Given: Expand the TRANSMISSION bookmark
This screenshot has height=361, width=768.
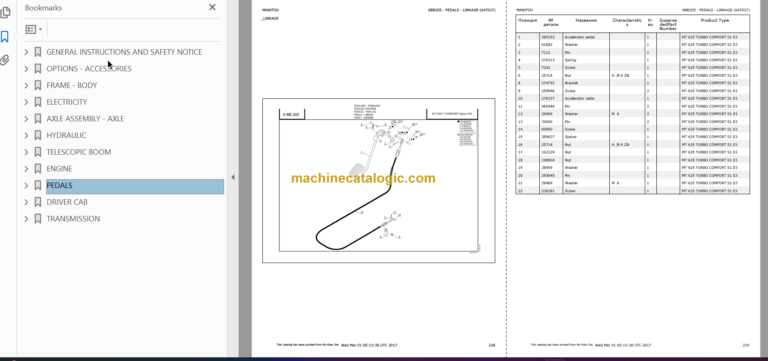Looking at the screenshot, I should point(26,219).
